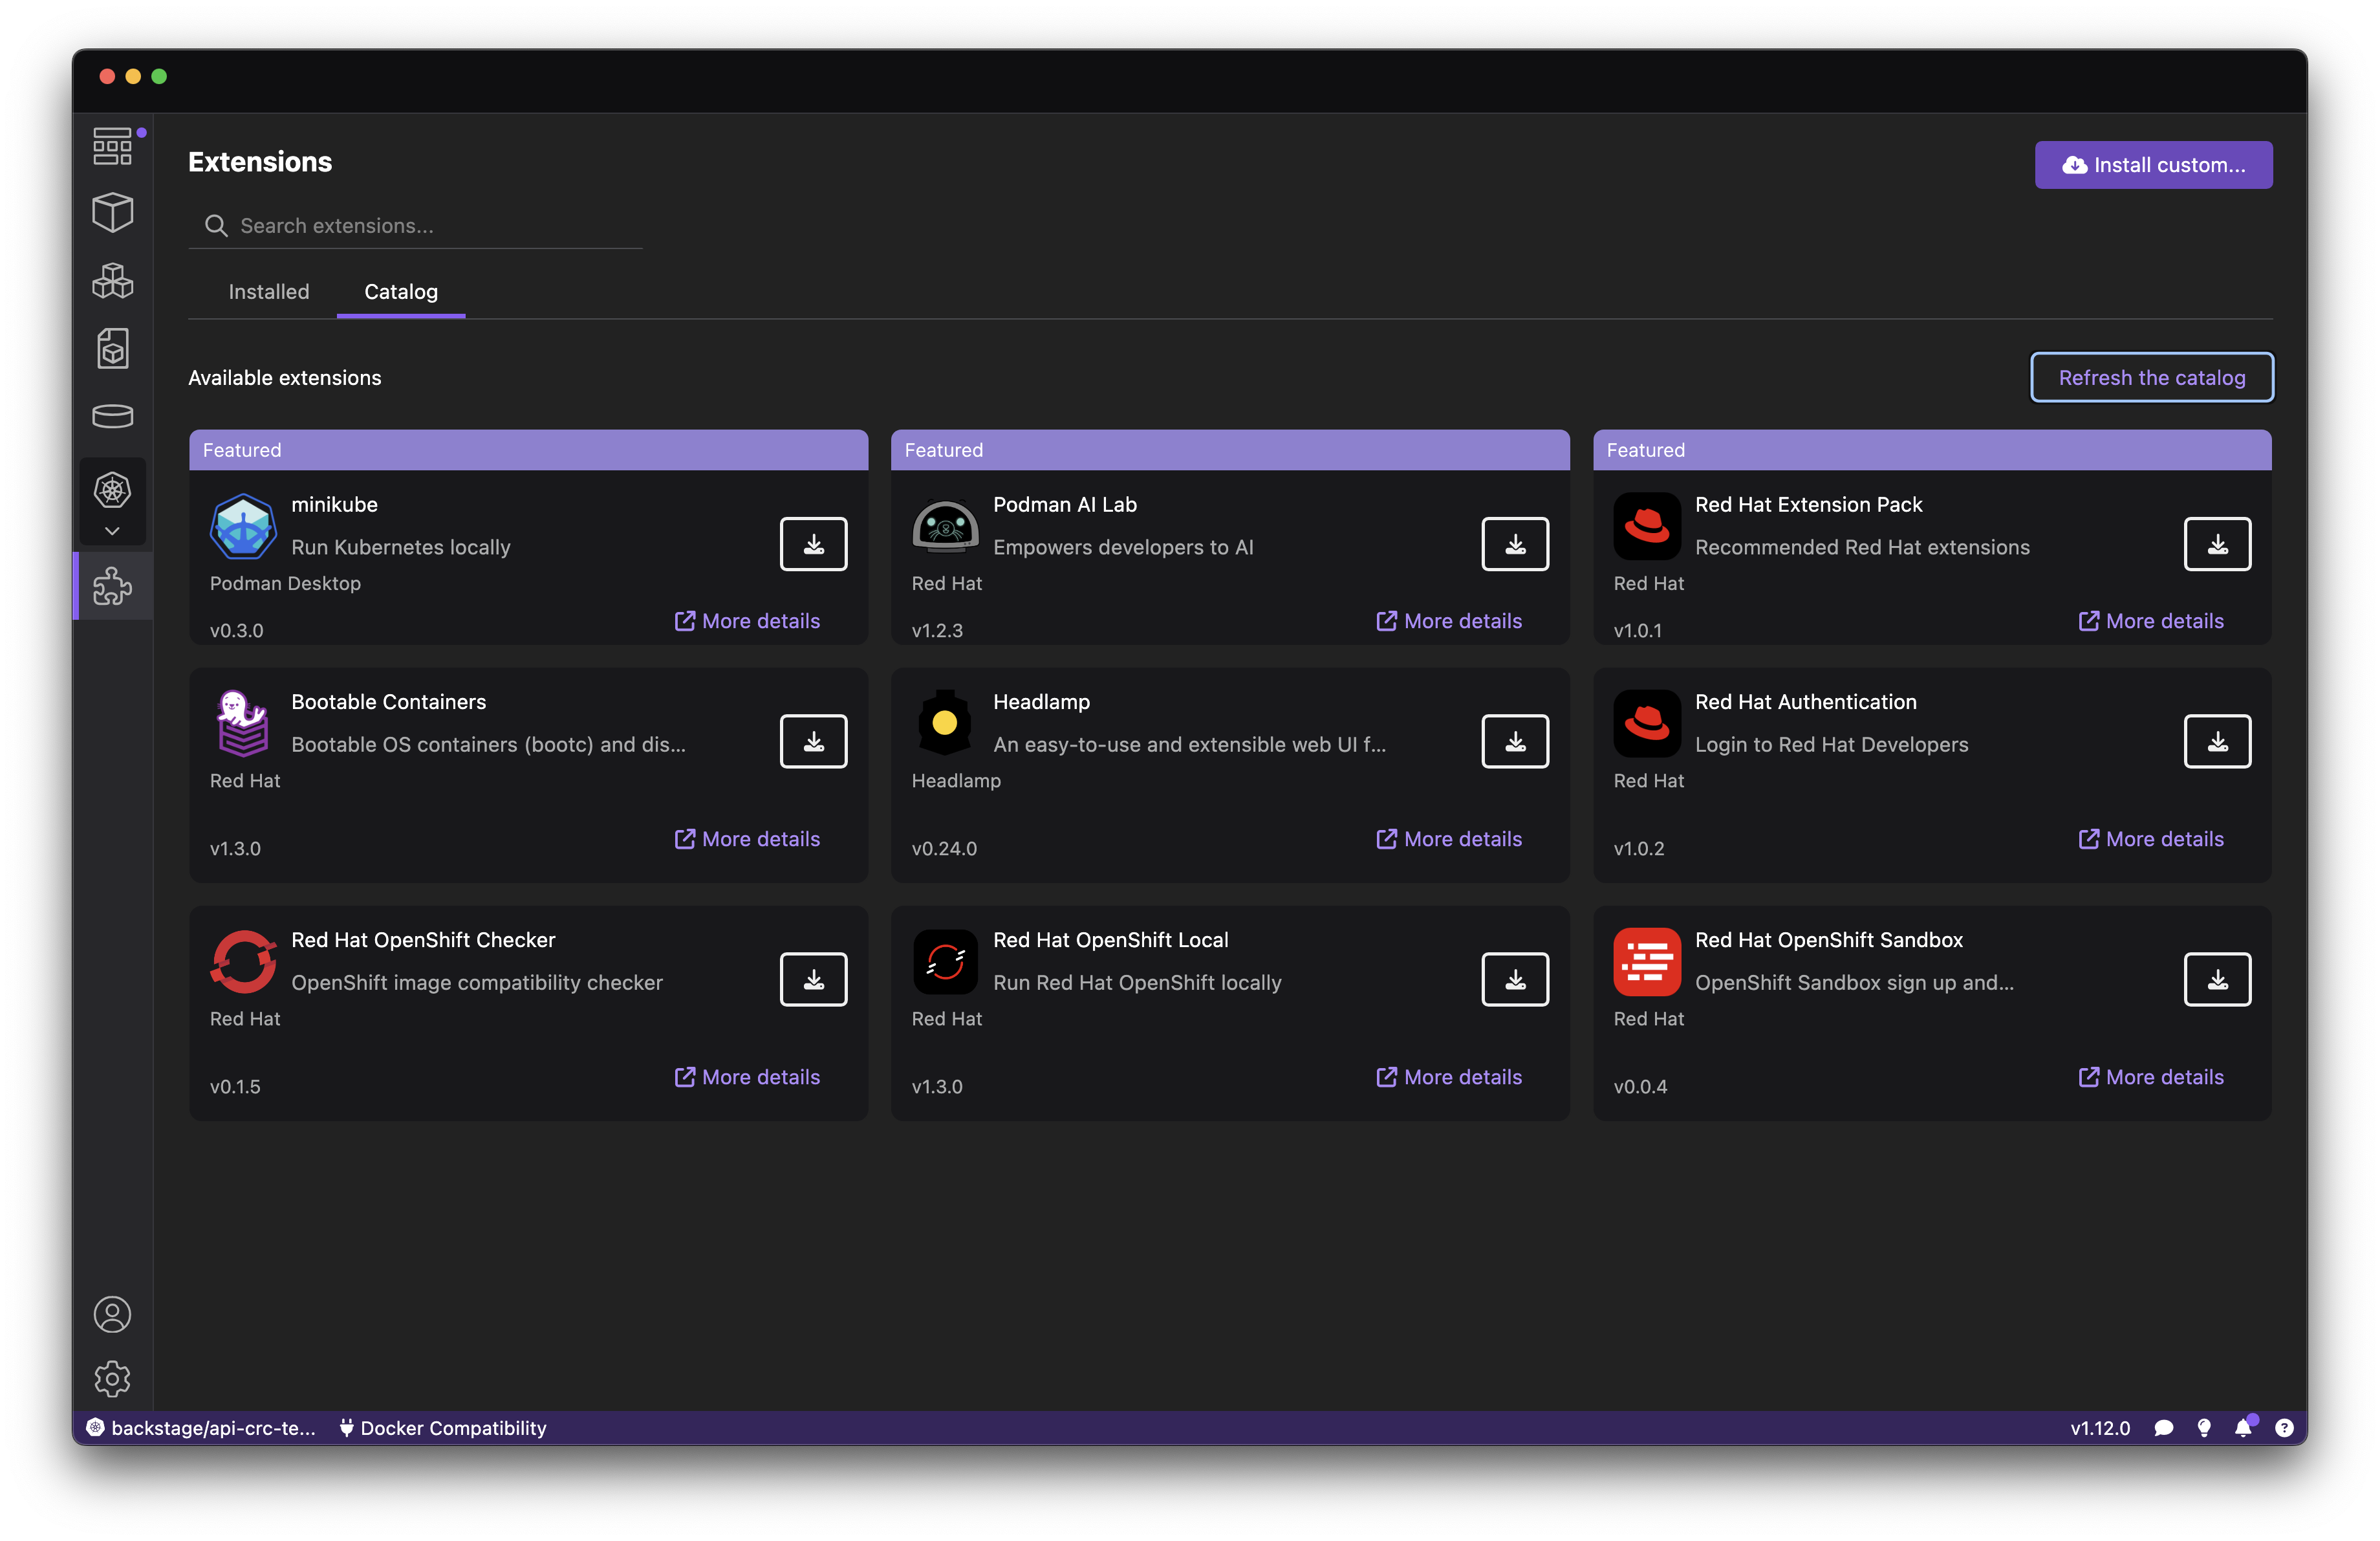Open the Dashboard in the sidebar

click(x=112, y=146)
